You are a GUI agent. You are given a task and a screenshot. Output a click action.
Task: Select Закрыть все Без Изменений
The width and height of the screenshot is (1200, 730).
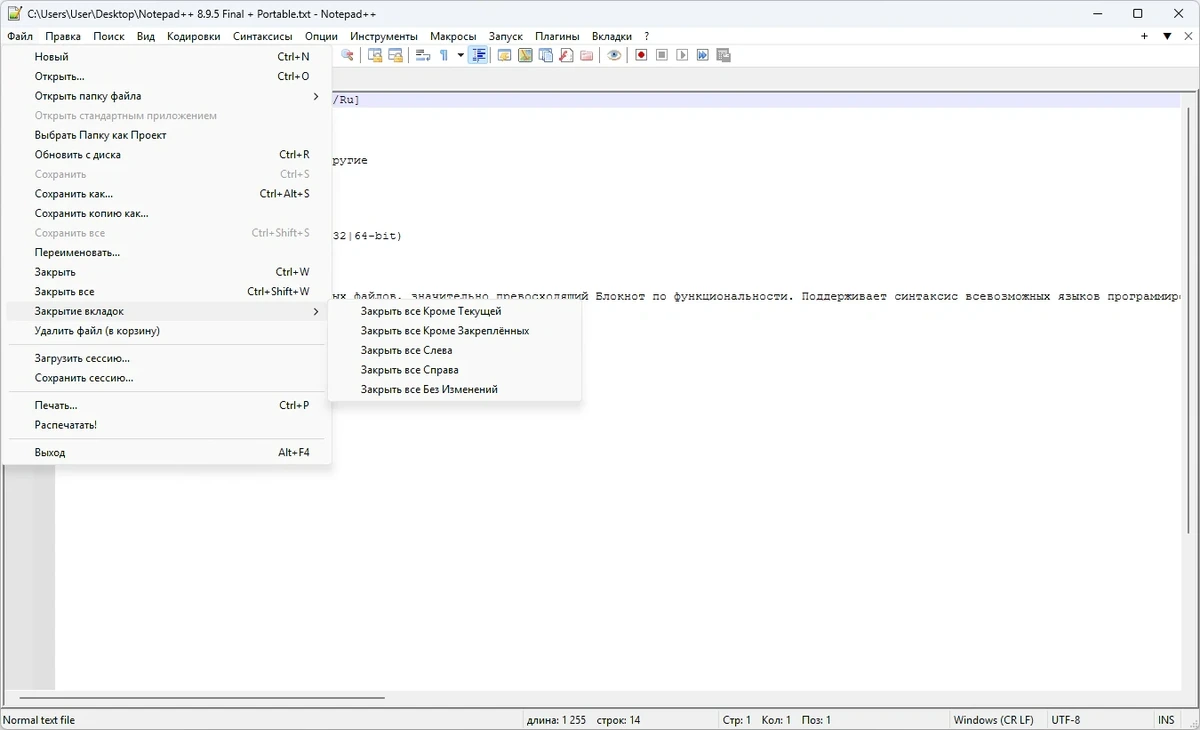(455, 389)
